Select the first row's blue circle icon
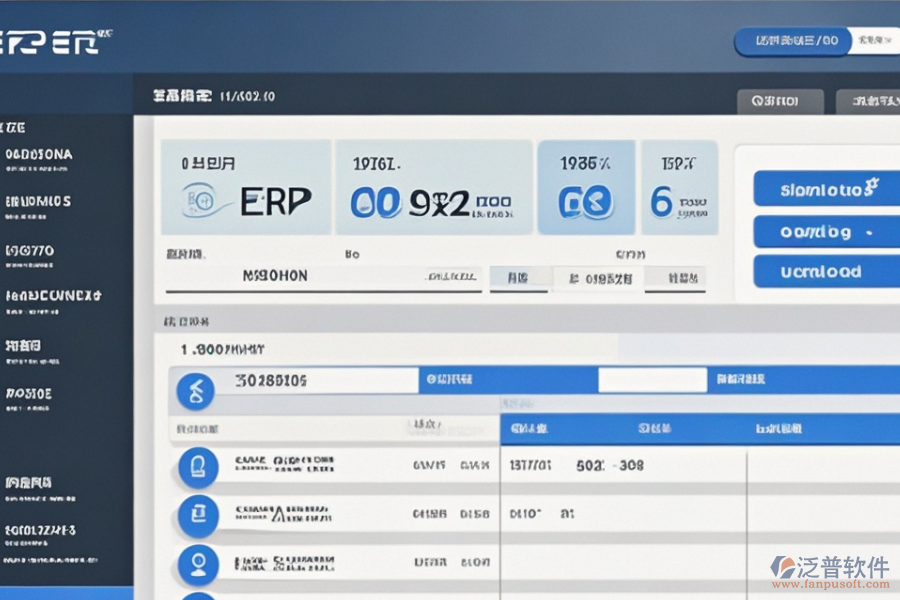This screenshot has height=600, width=900. tap(197, 466)
